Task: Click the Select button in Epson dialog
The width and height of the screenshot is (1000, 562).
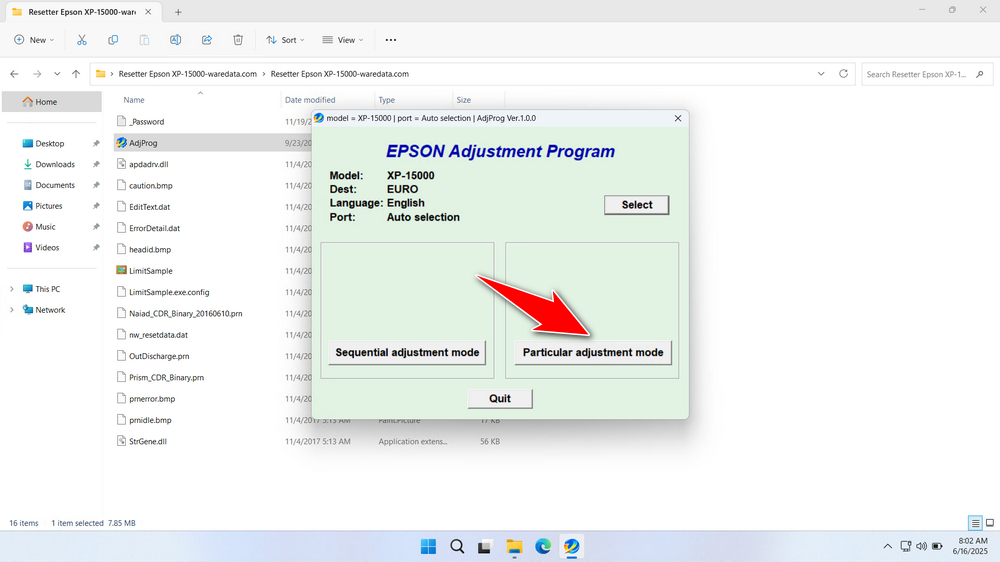Action: (x=636, y=205)
